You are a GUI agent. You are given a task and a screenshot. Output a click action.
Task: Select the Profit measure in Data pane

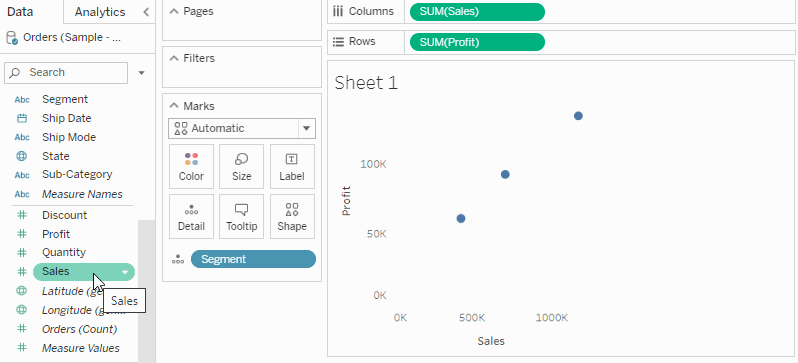pyautogui.click(x=56, y=234)
